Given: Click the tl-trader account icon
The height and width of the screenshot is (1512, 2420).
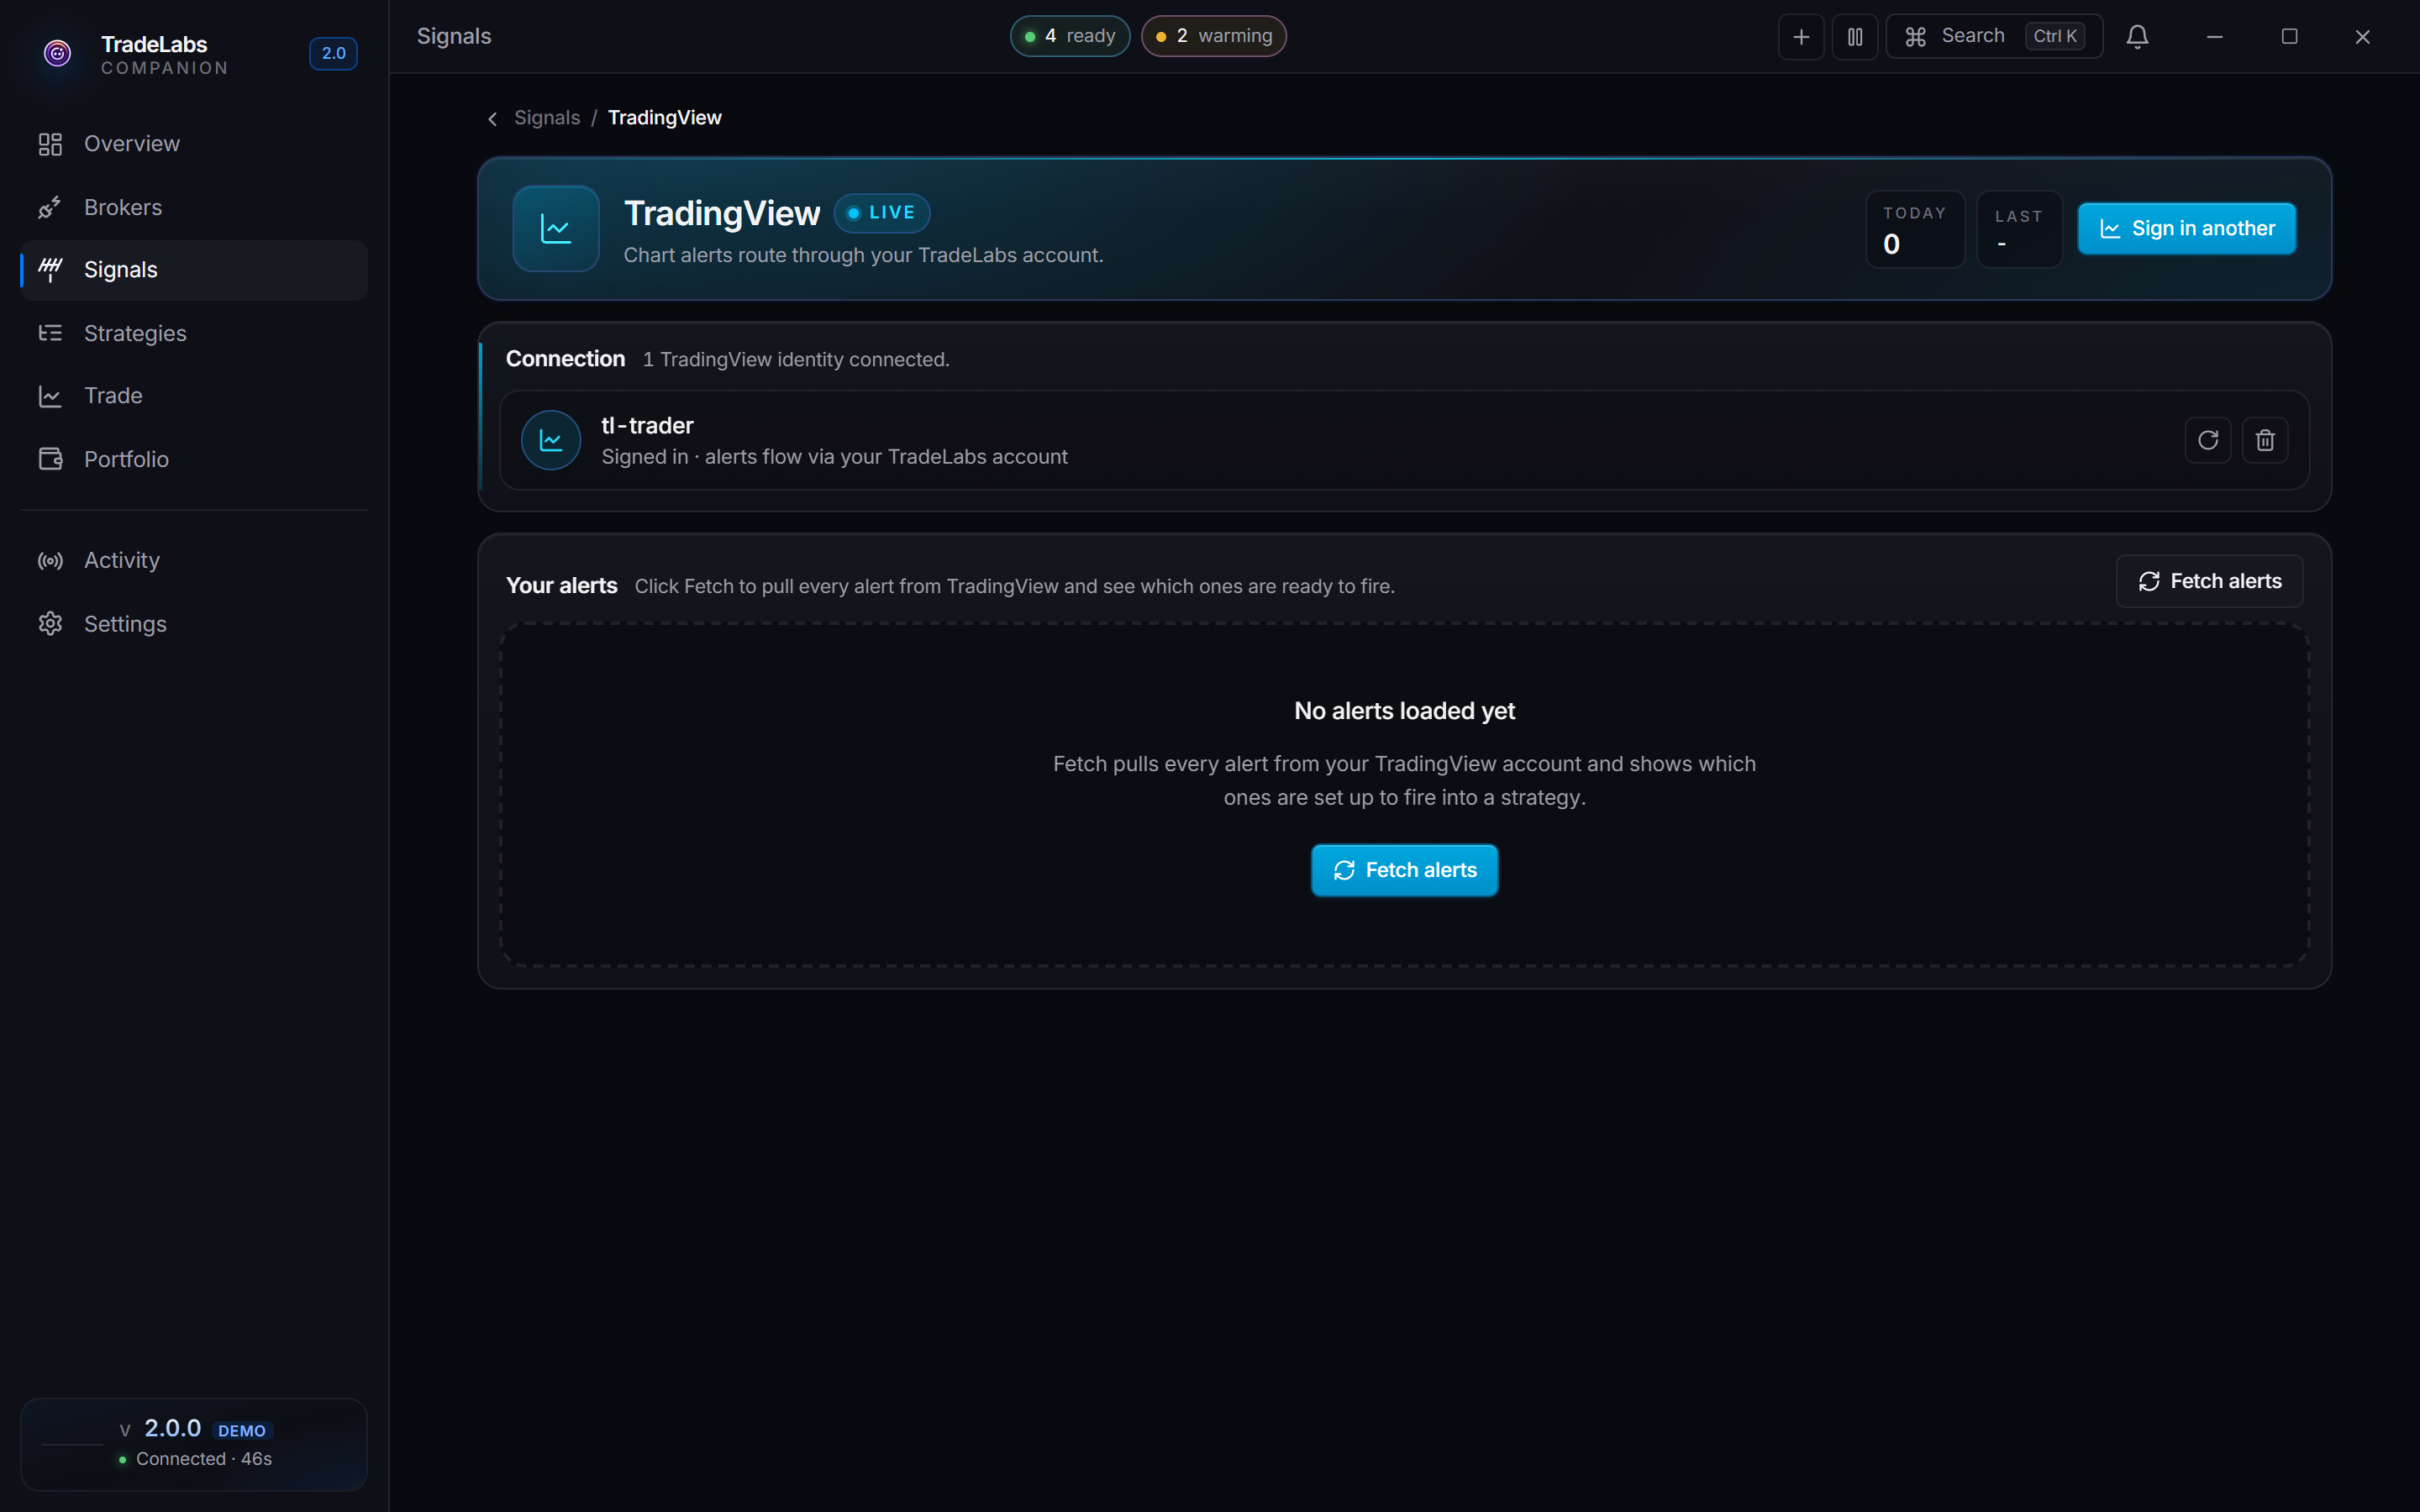Looking at the screenshot, I should (x=551, y=440).
